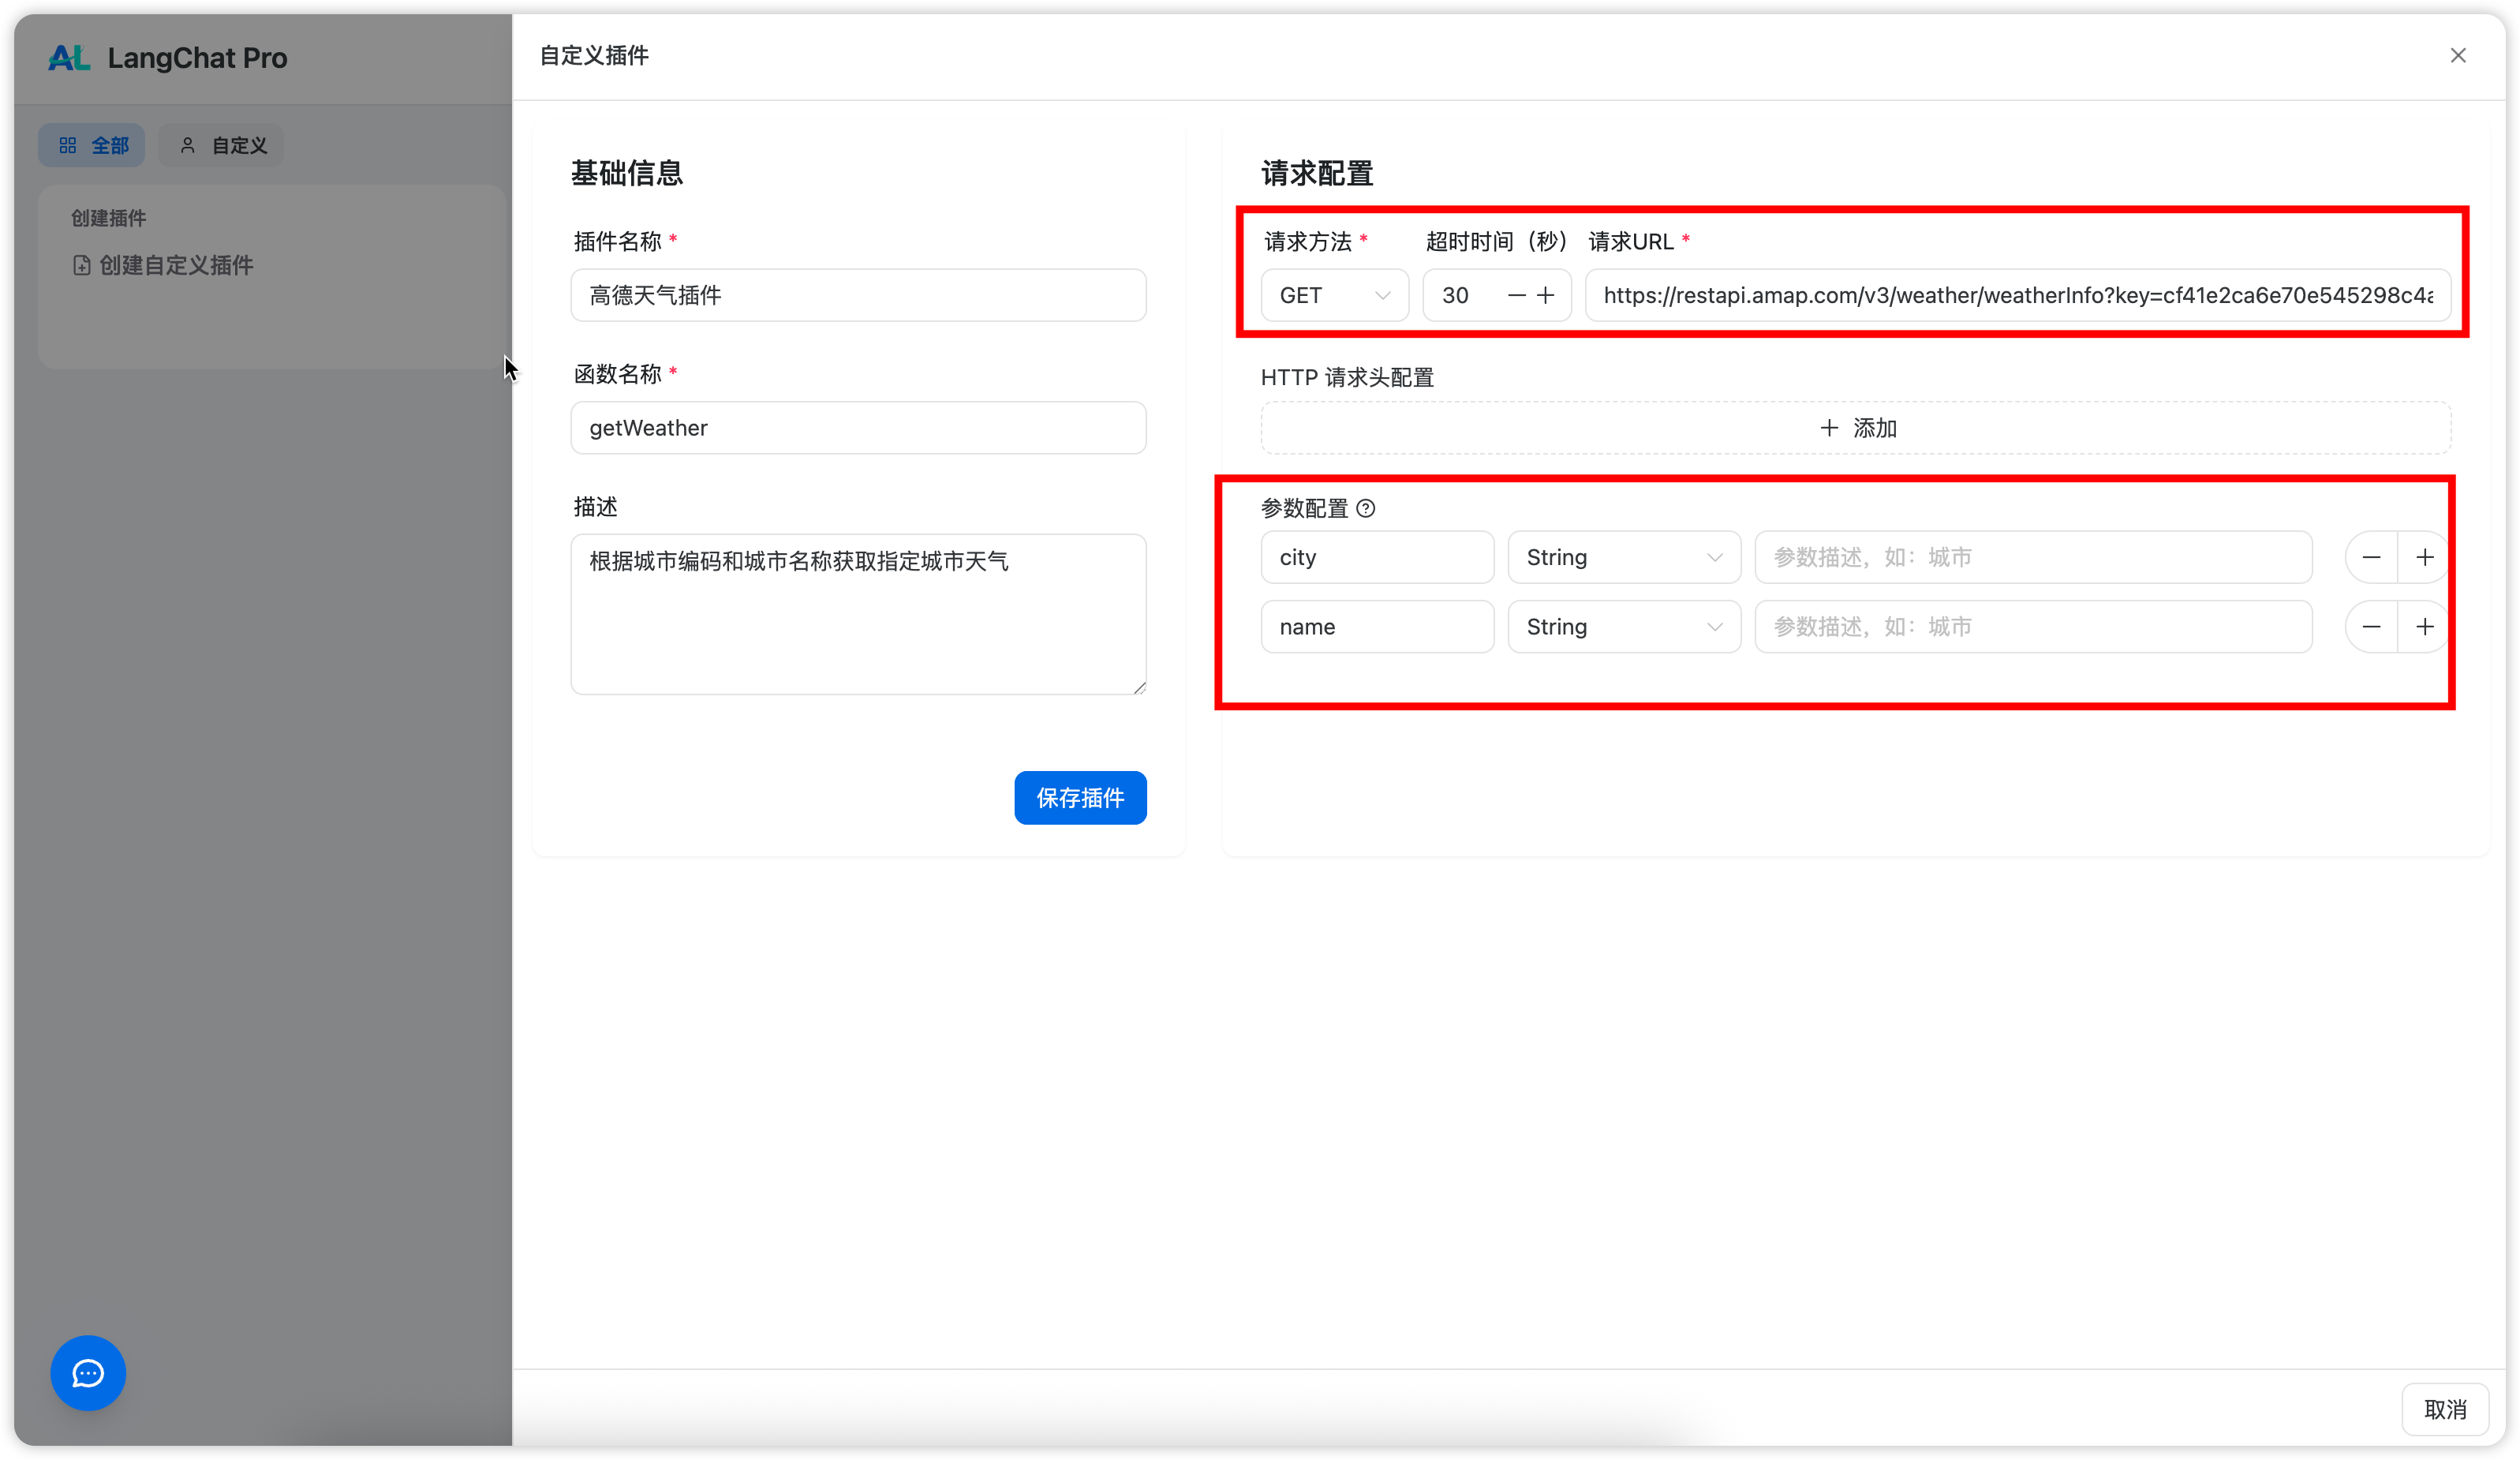Click 添加 to add HTTP request header
Viewport: 2520px width, 1460px height.
pos(1856,428)
